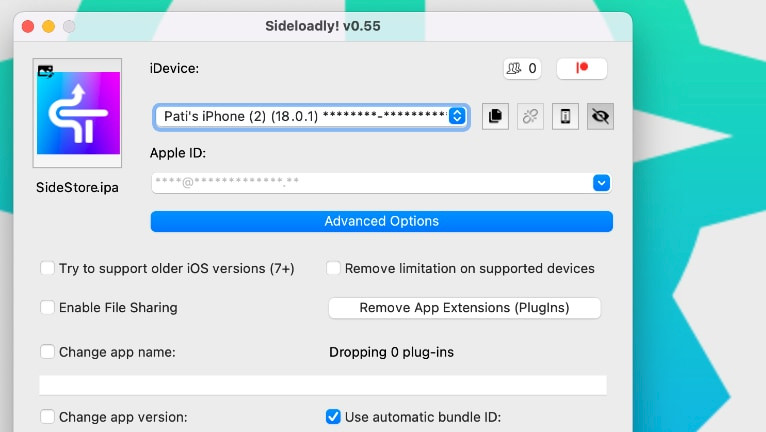Click the Patreon button with red logo
766x432 pixels.
(x=582, y=68)
